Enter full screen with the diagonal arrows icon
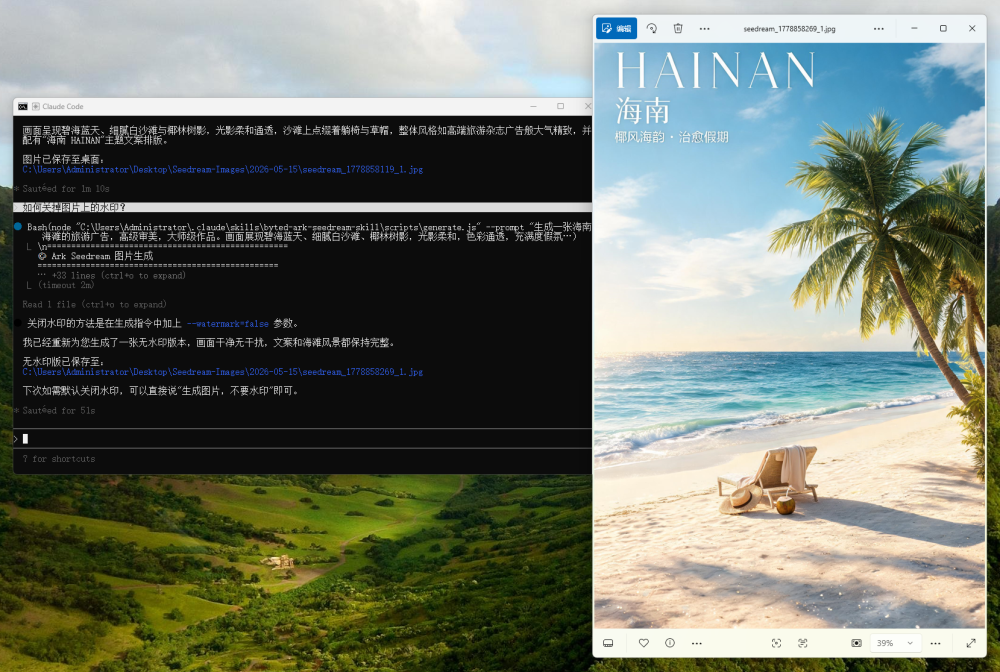This screenshot has width=1000, height=672. pos(971,643)
